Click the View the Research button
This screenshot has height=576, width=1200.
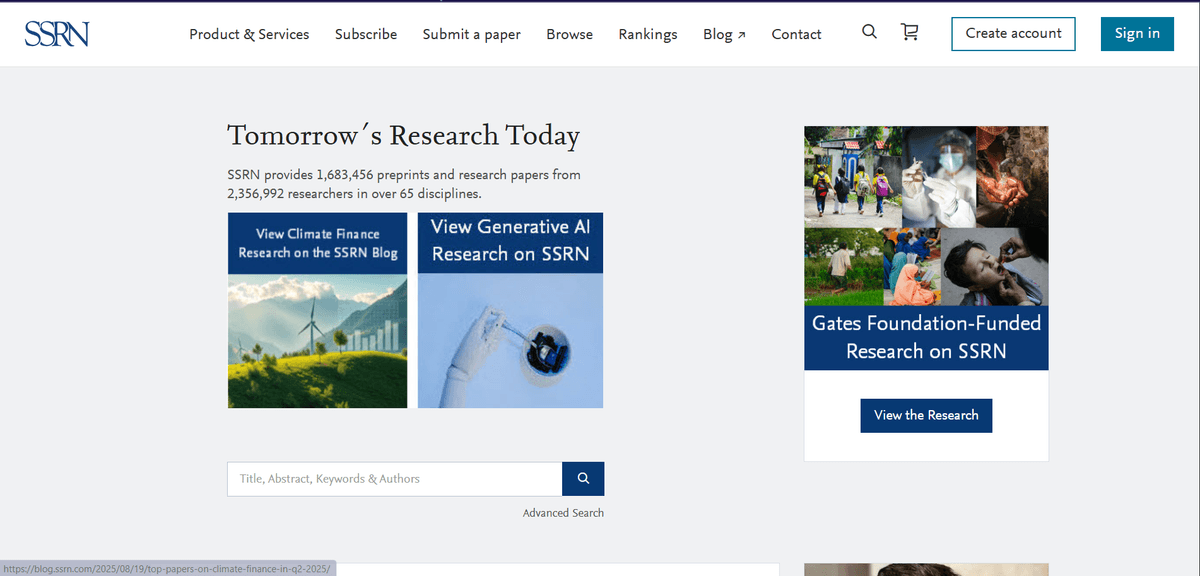pyautogui.click(x=926, y=415)
